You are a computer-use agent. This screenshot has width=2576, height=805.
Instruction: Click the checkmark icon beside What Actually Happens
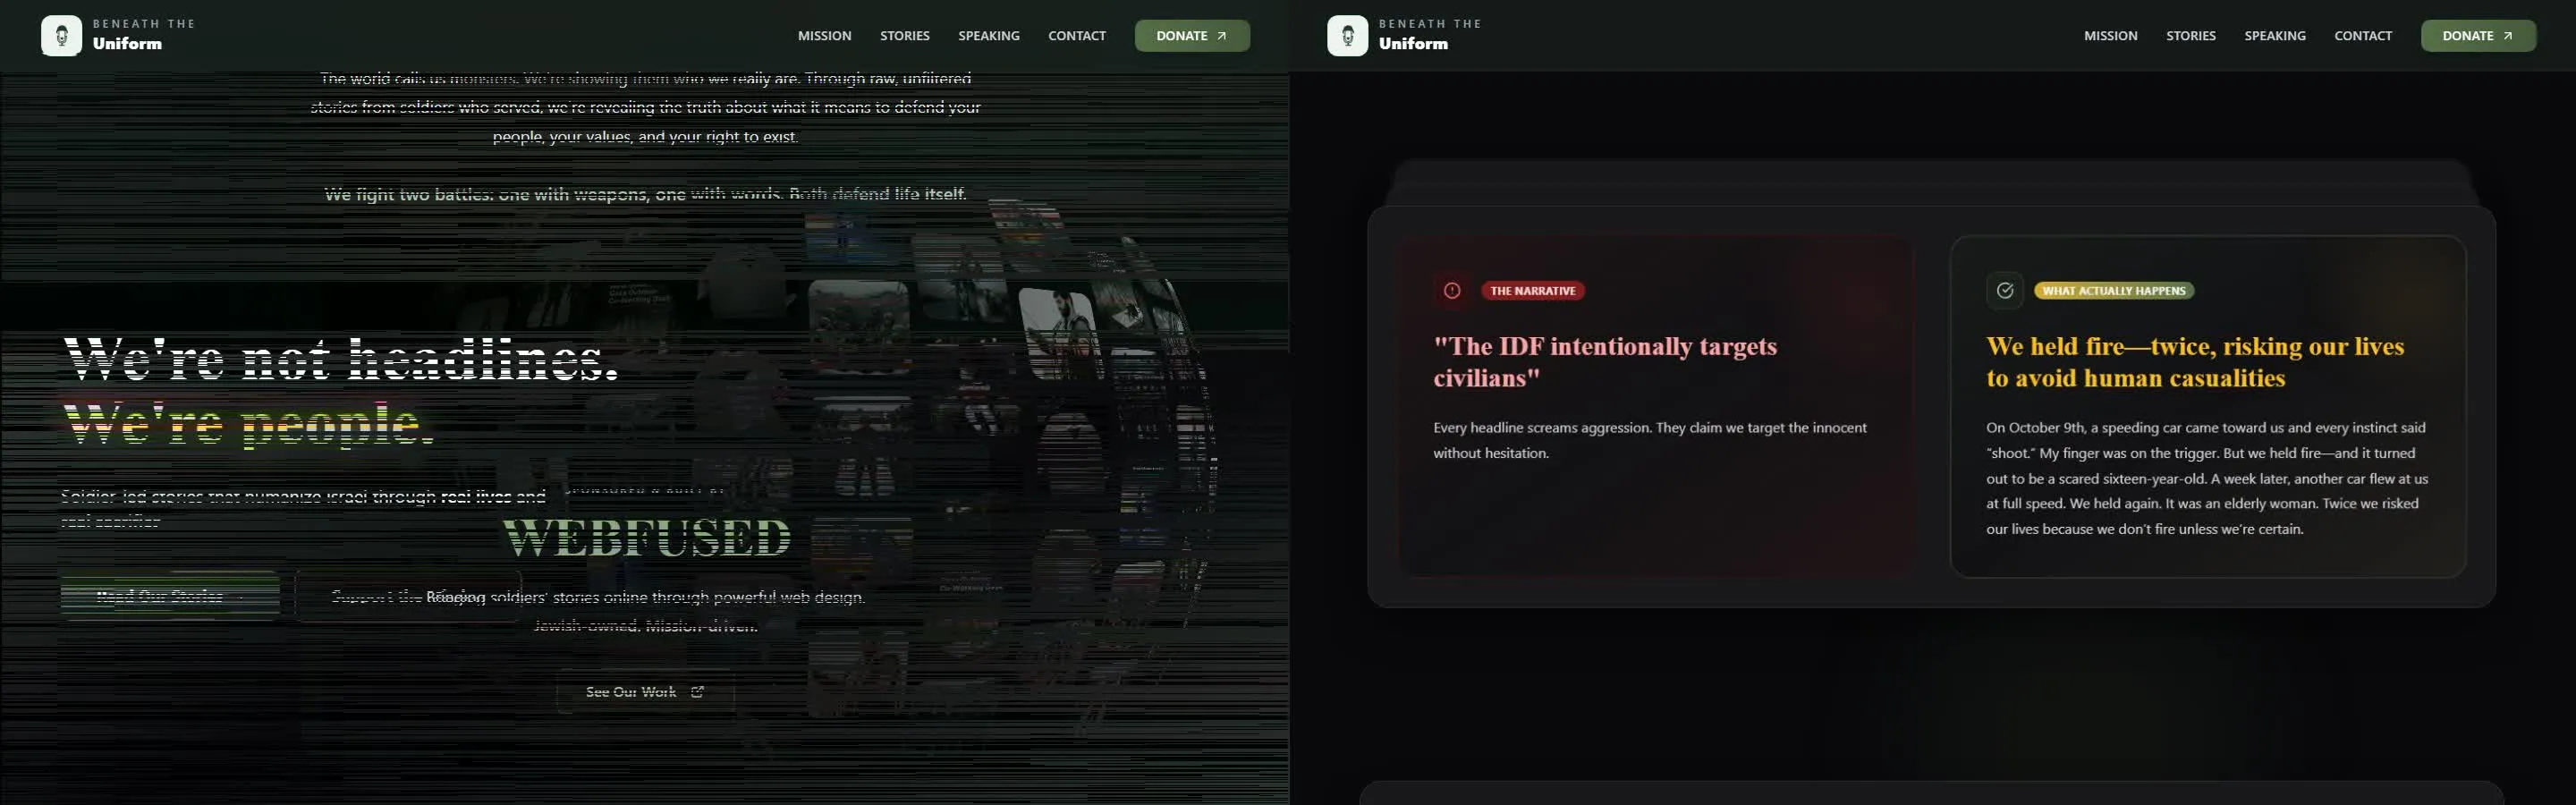[2005, 291]
